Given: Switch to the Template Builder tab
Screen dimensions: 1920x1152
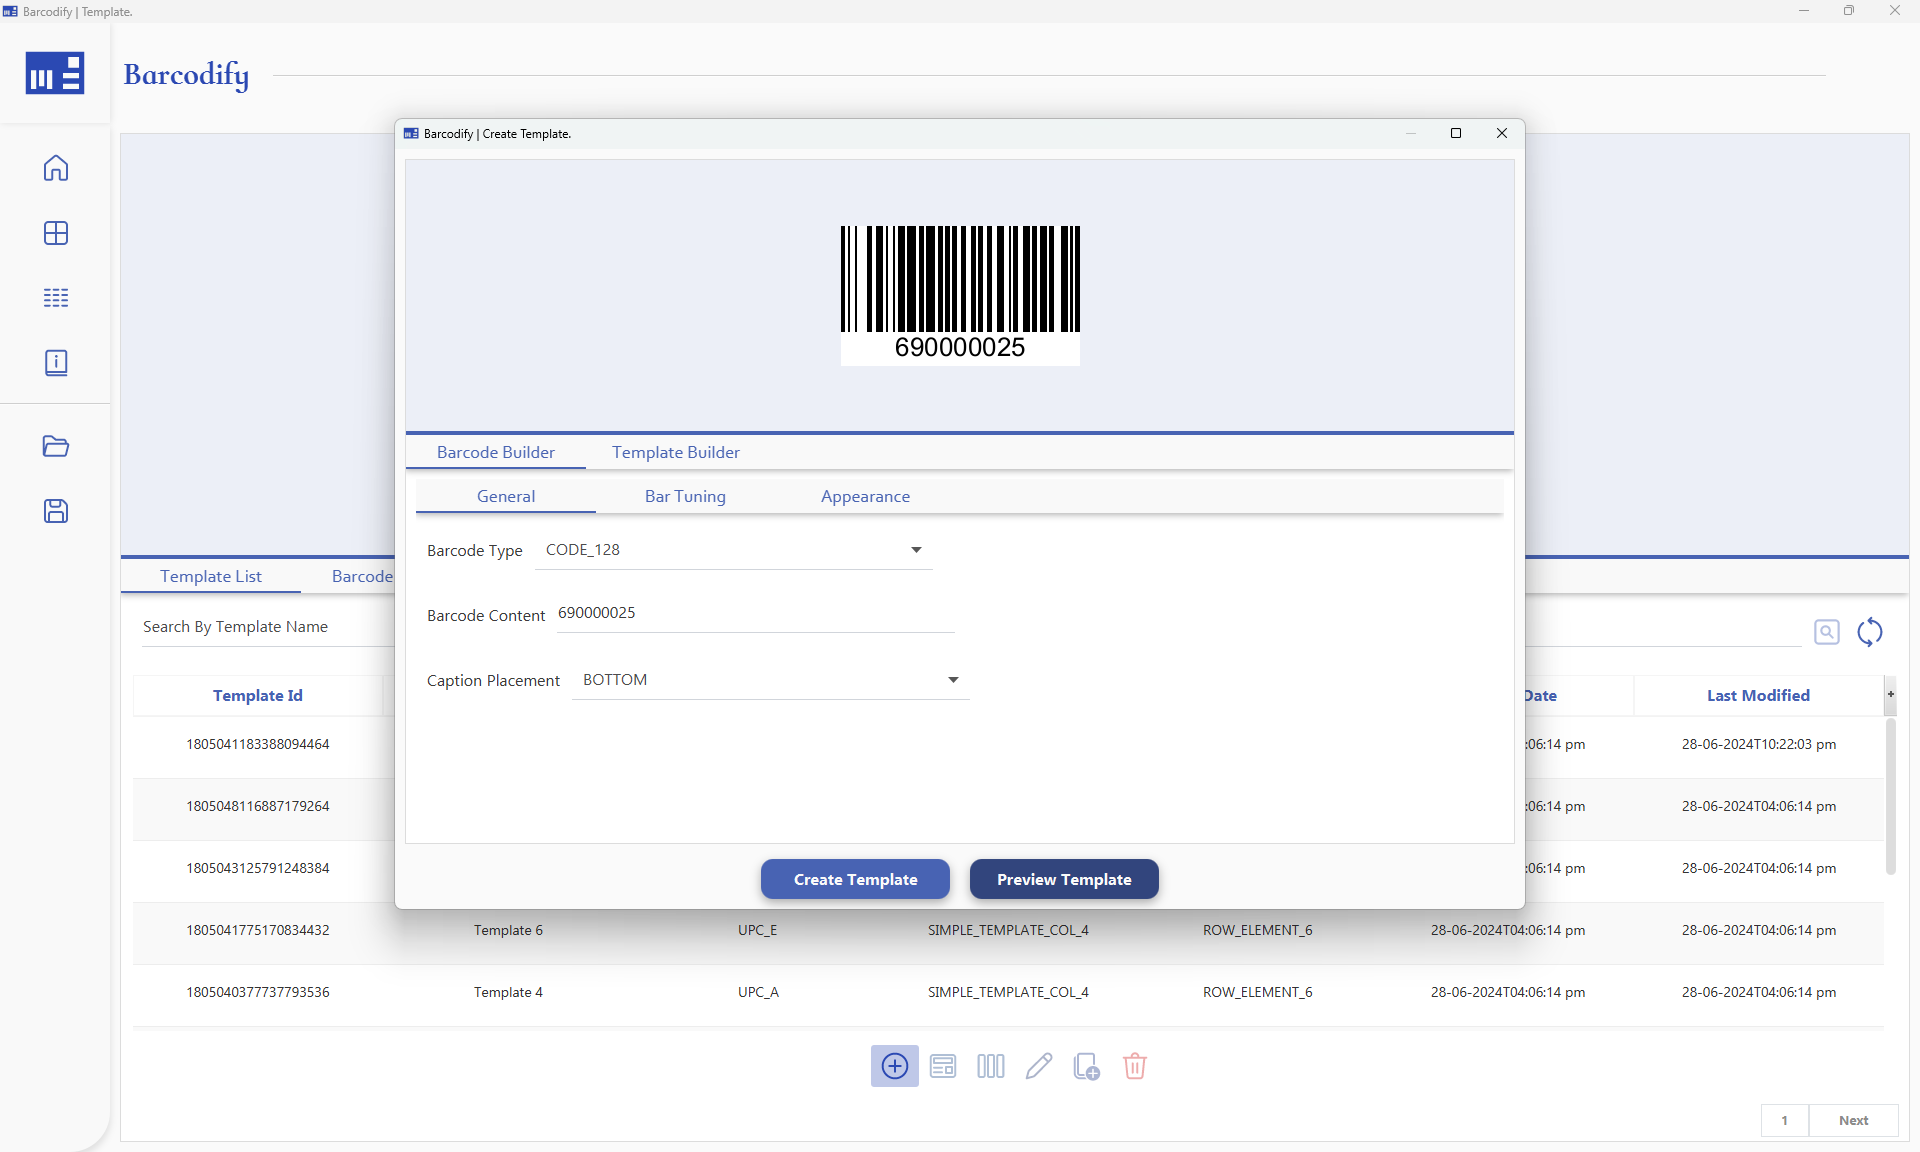Looking at the screenshot, I should click(675, 452).
